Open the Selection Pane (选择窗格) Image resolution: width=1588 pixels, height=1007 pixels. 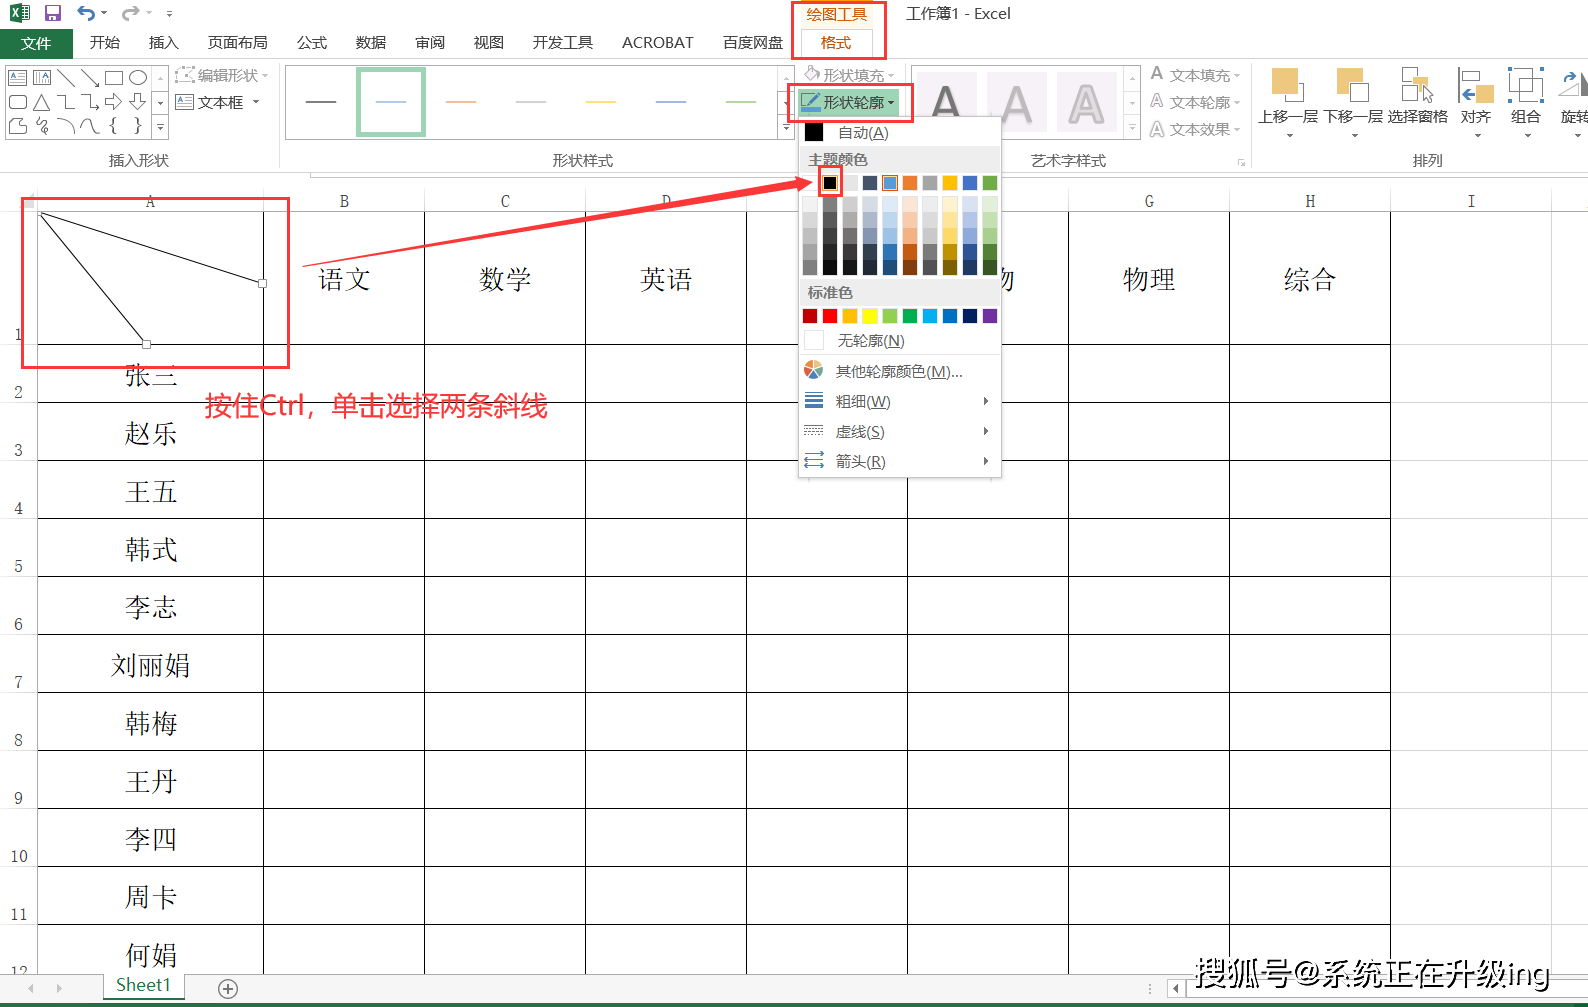click(x=1417, y=97)
